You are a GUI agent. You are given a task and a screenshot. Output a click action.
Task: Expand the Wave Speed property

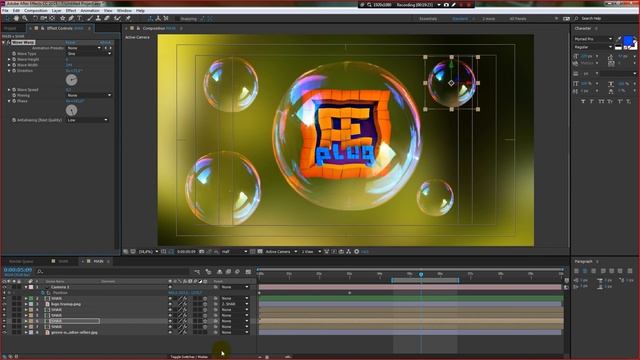[x=9, y=89]
